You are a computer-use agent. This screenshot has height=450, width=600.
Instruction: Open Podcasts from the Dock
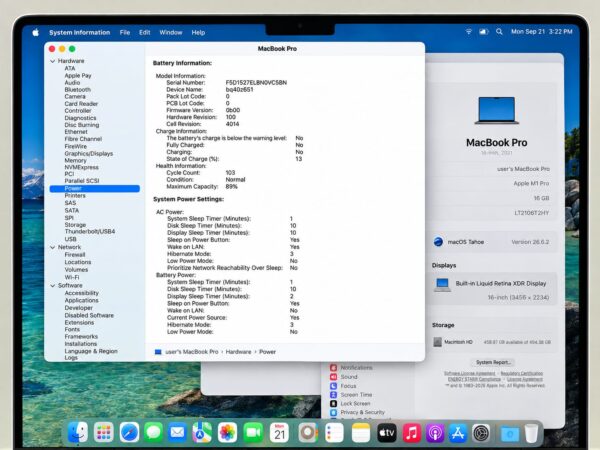pyautogui.click(x=435, y=433)
